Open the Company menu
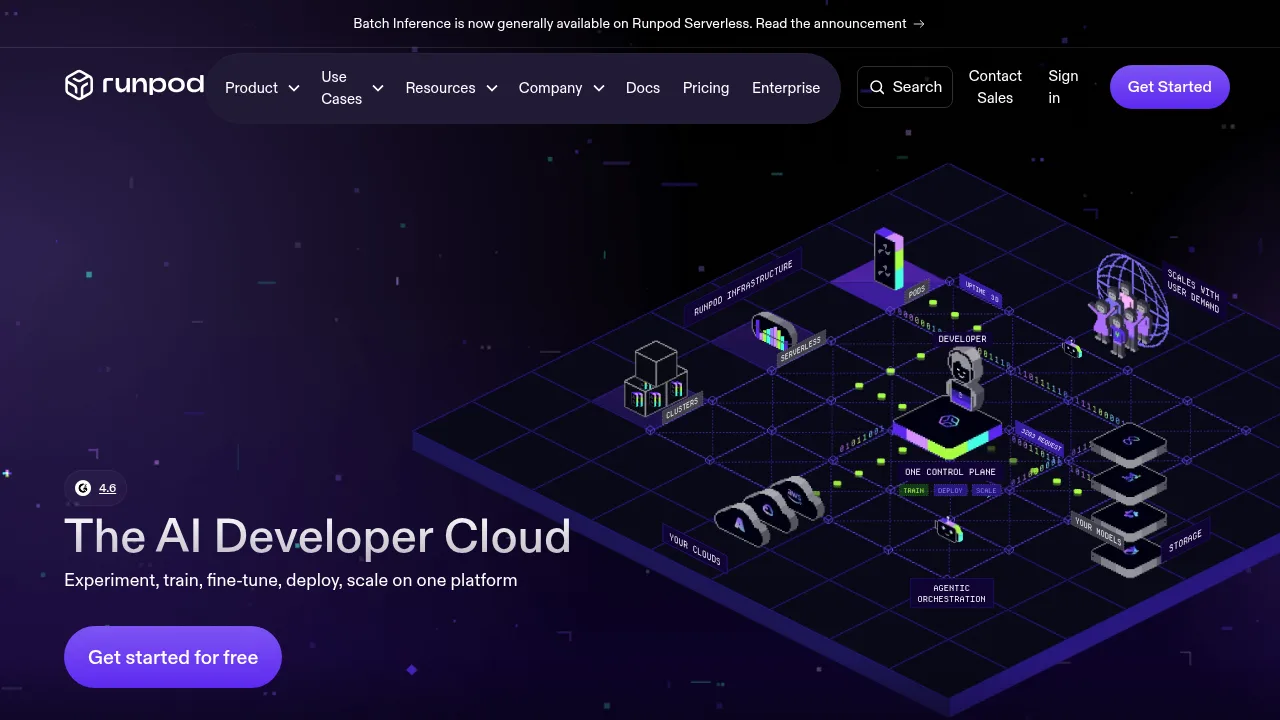 (562, 88)
